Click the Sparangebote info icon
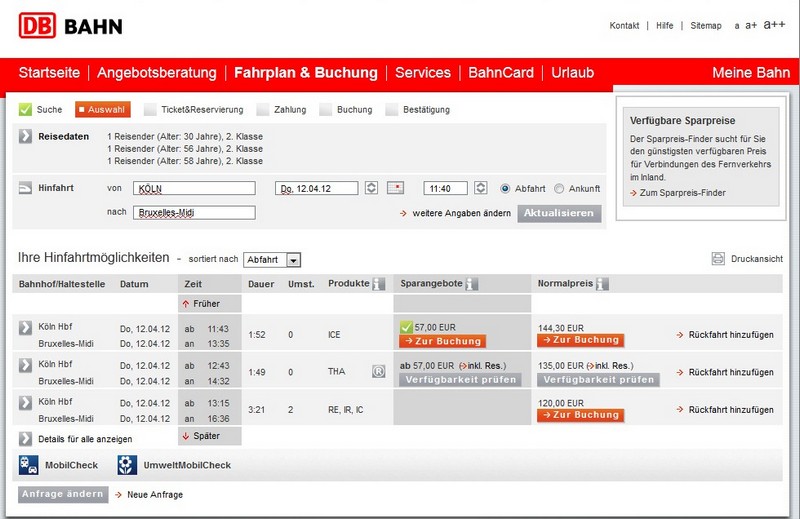Image resolution: width=800 pixels, height=519 pixels. click(x=472, y=284)
